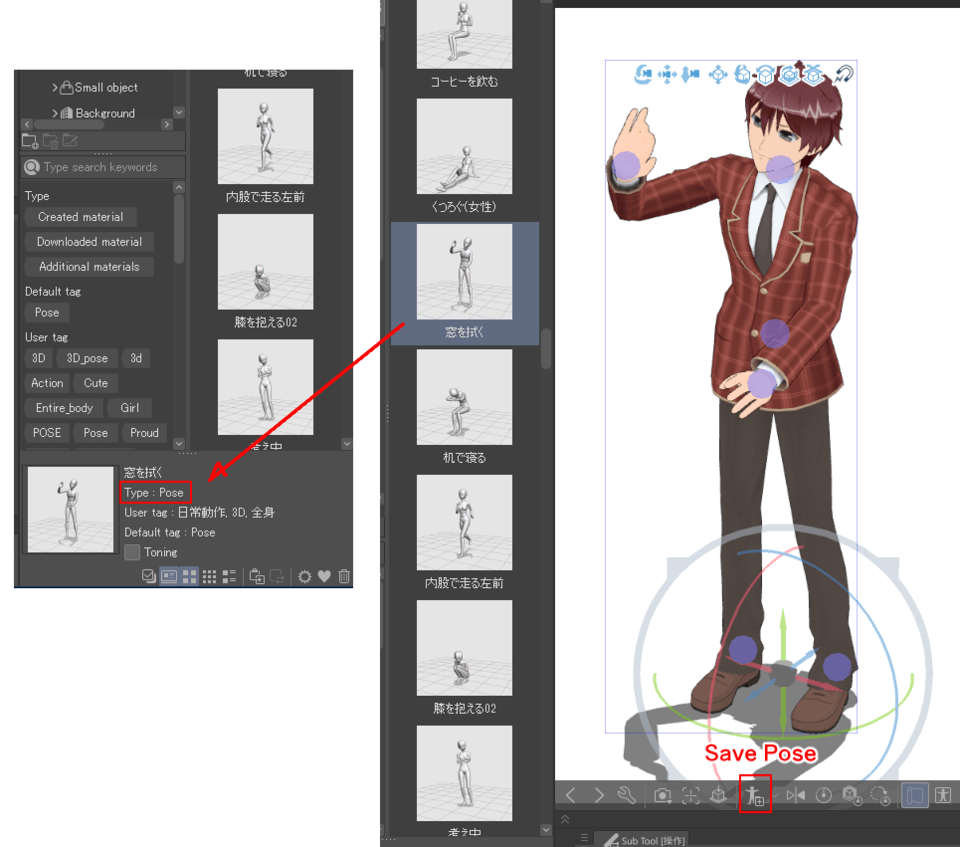This screenshot has width=960, height=847.
Task: Toggle multi-select checkbox icon in Material panel
Action: click(x=149, y=576)
